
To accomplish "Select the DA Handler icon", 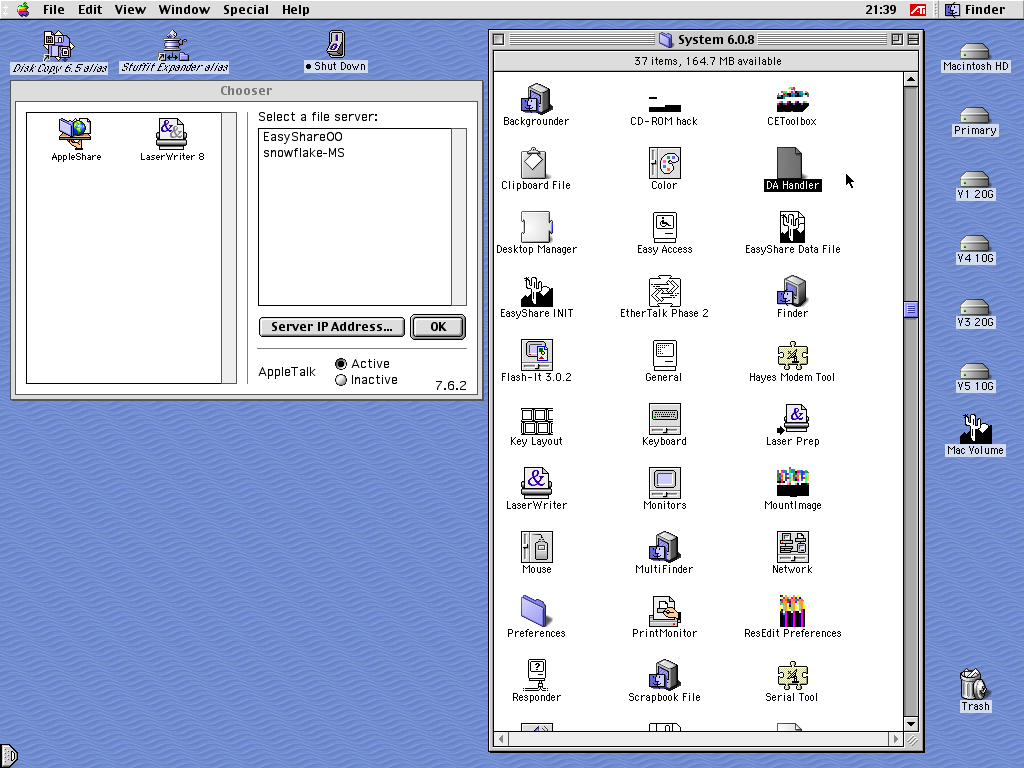I will coord(790,163).
